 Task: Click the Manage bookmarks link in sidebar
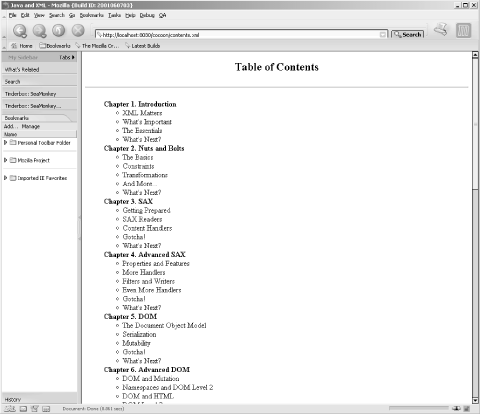click(31, 126)
